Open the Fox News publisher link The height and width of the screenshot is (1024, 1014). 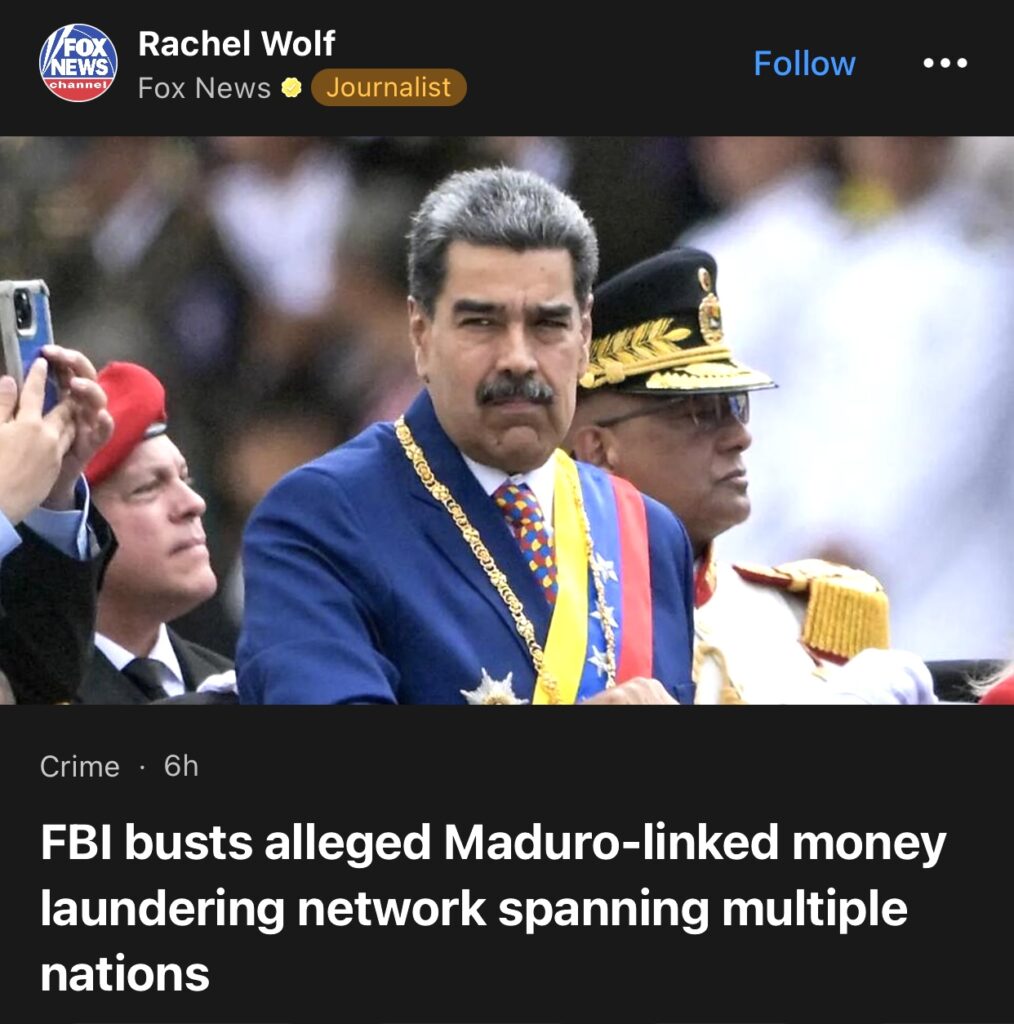[x=204, y=88]
